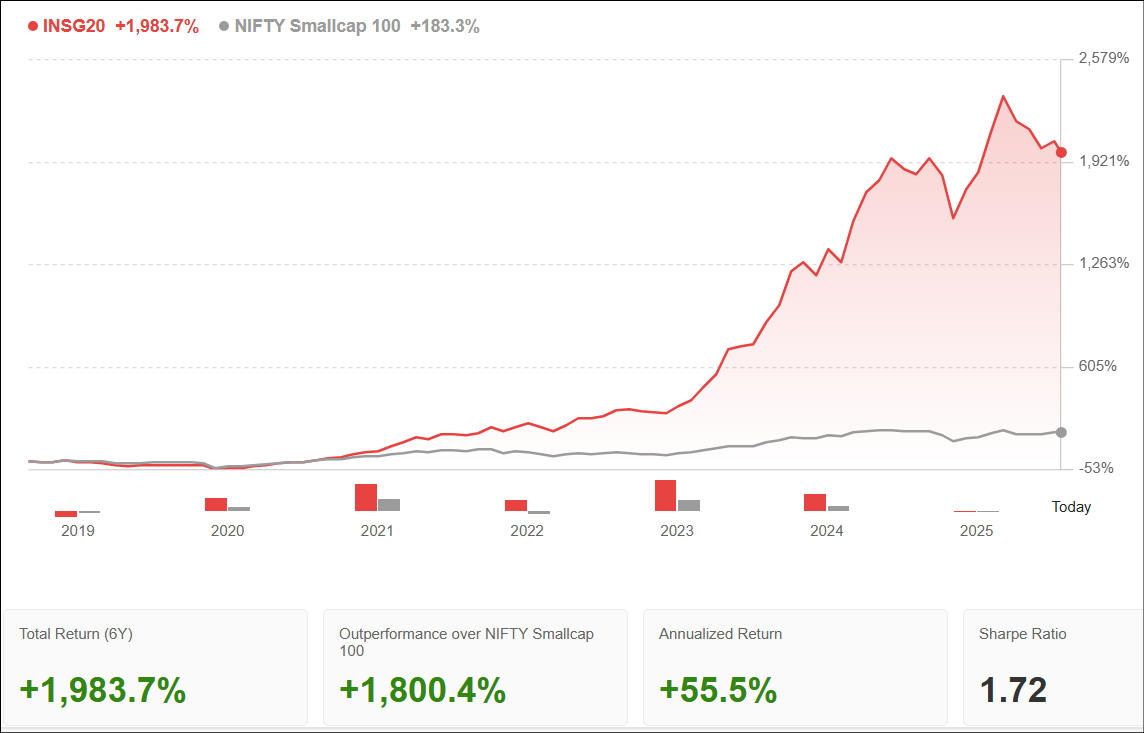Viewport: 1144px width, 733px height.
Task: Open the Outperformance over NIFTY Smallcap card
Action: pyautogui.click(x=475, y=667)
